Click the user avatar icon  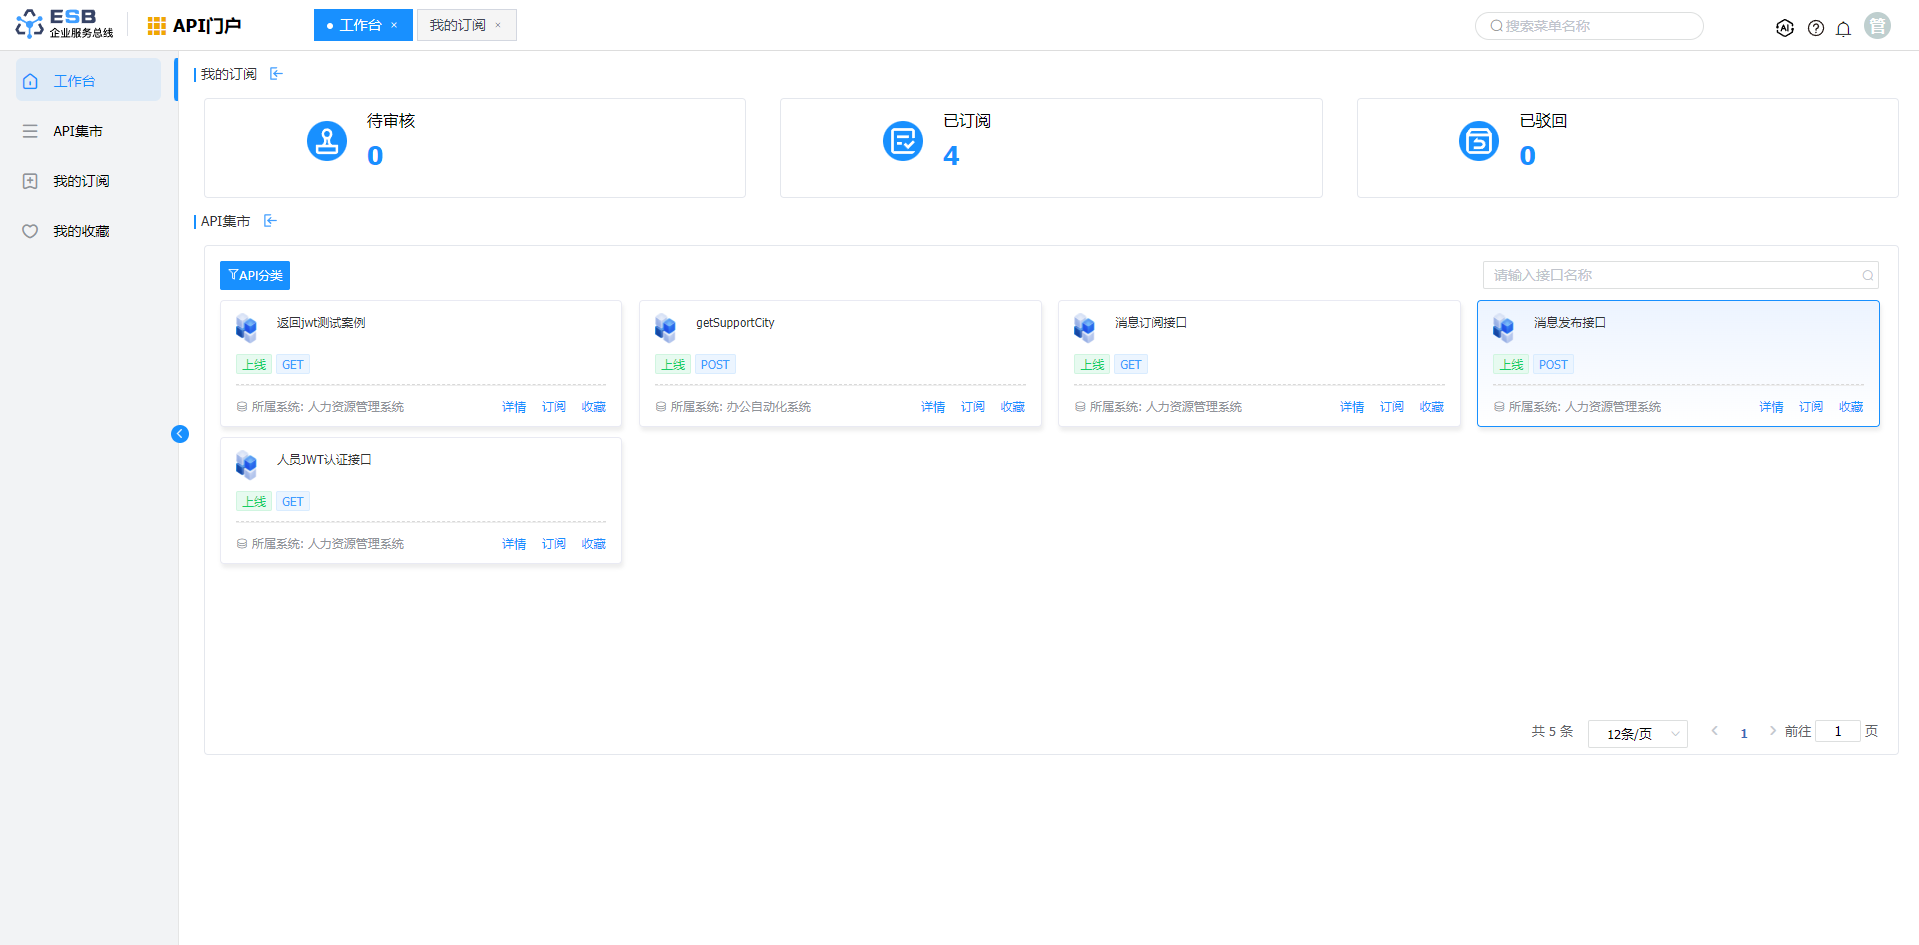[x=1877, y=26]
